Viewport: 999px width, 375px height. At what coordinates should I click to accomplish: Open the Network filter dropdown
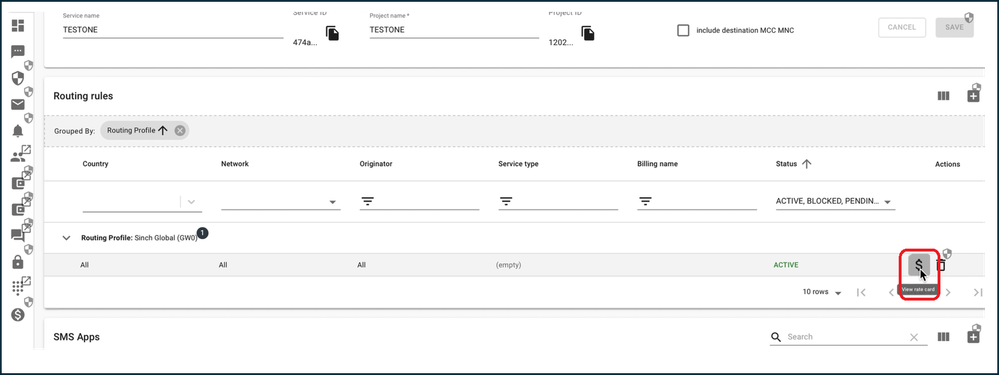(x=280, y=202)
